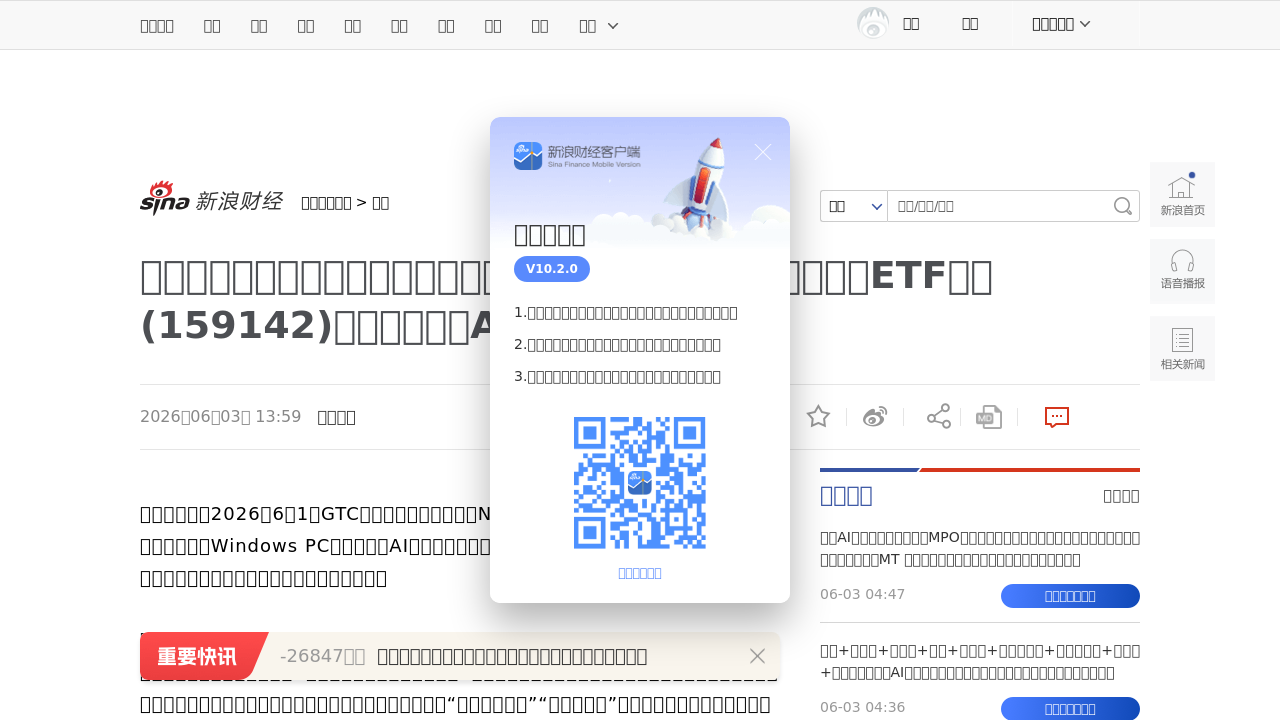Click blue button beside 06-03 04:36
The image size is (1280, 720).
(x=1070, y=709)
